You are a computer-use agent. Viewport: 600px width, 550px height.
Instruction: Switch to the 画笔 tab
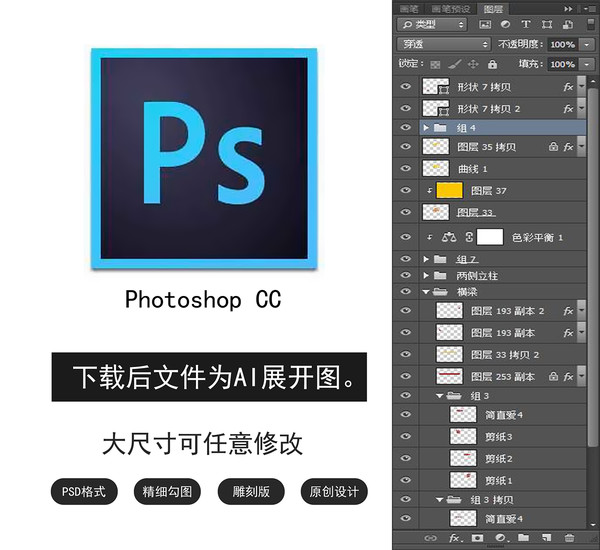(x=409, y=9)
